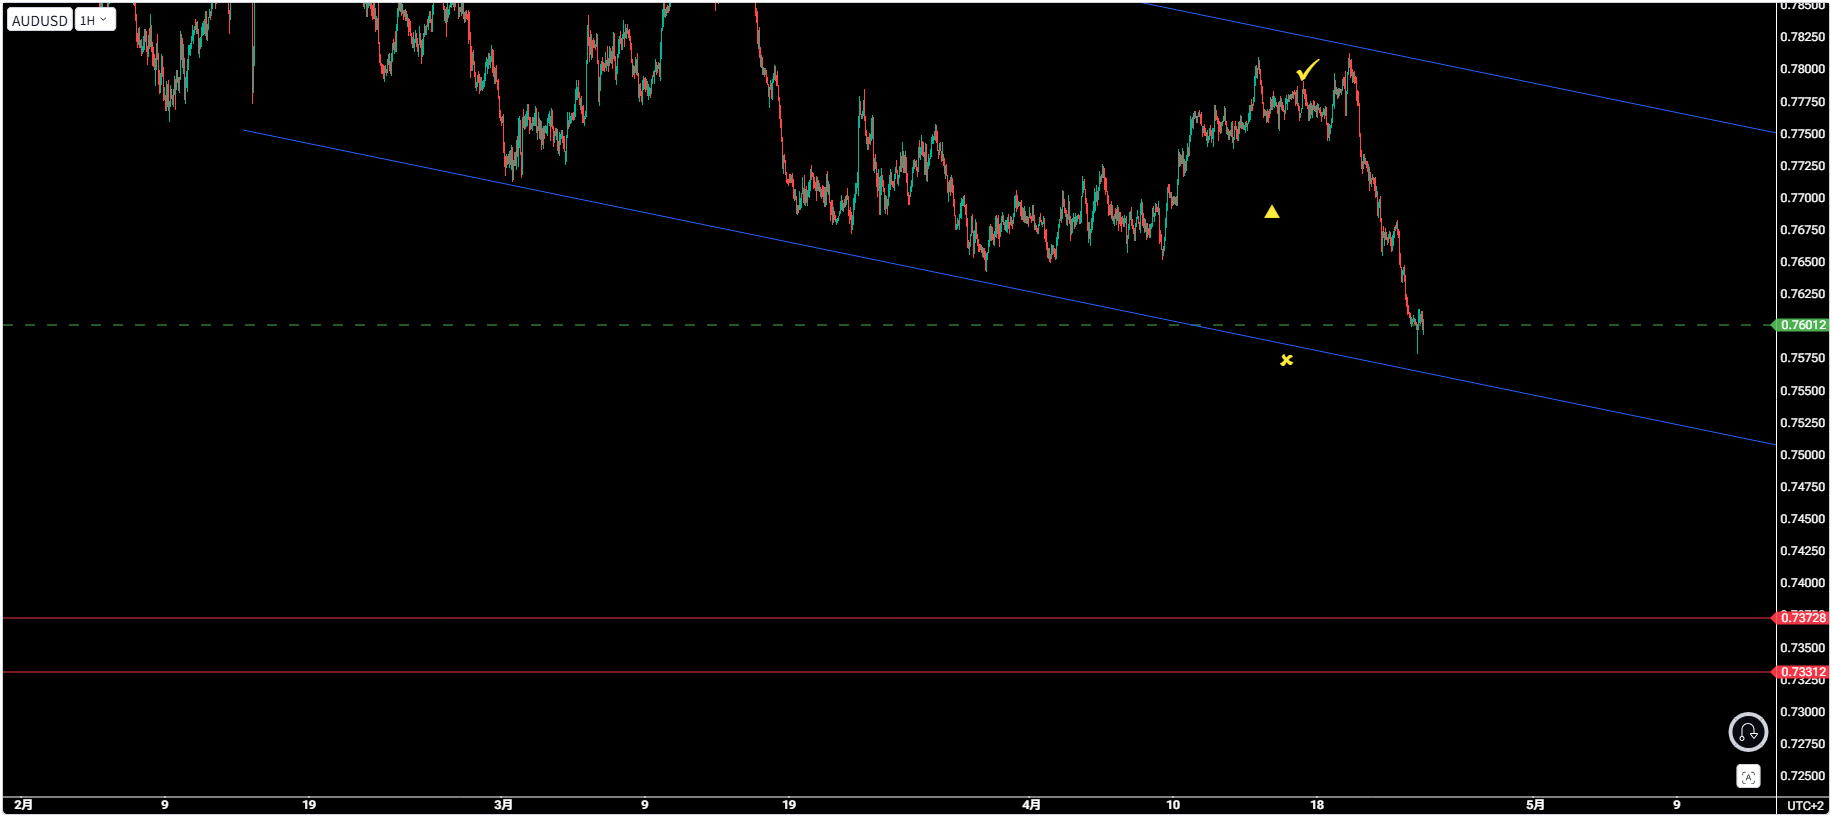This screenshot has width=1832, height=817.
Task: Click the 0.73000 price axis label
Action: [1802, 712]
